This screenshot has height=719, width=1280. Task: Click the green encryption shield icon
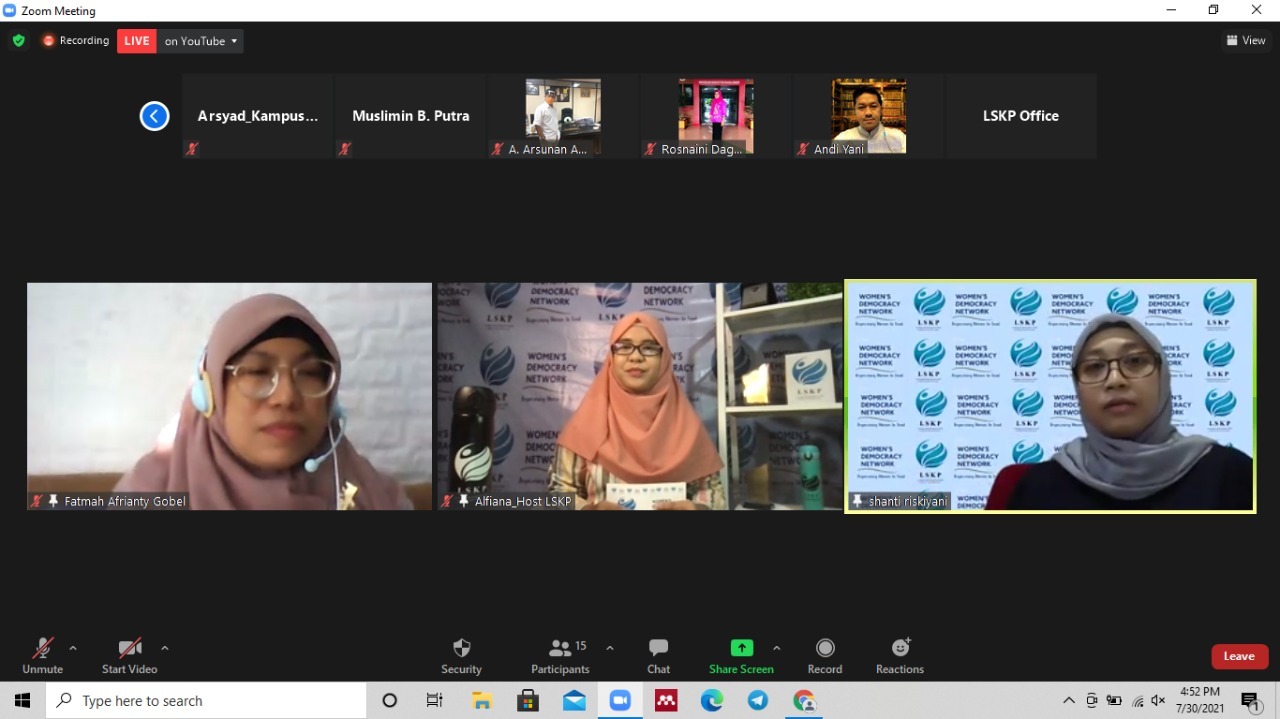coord(19,41)
